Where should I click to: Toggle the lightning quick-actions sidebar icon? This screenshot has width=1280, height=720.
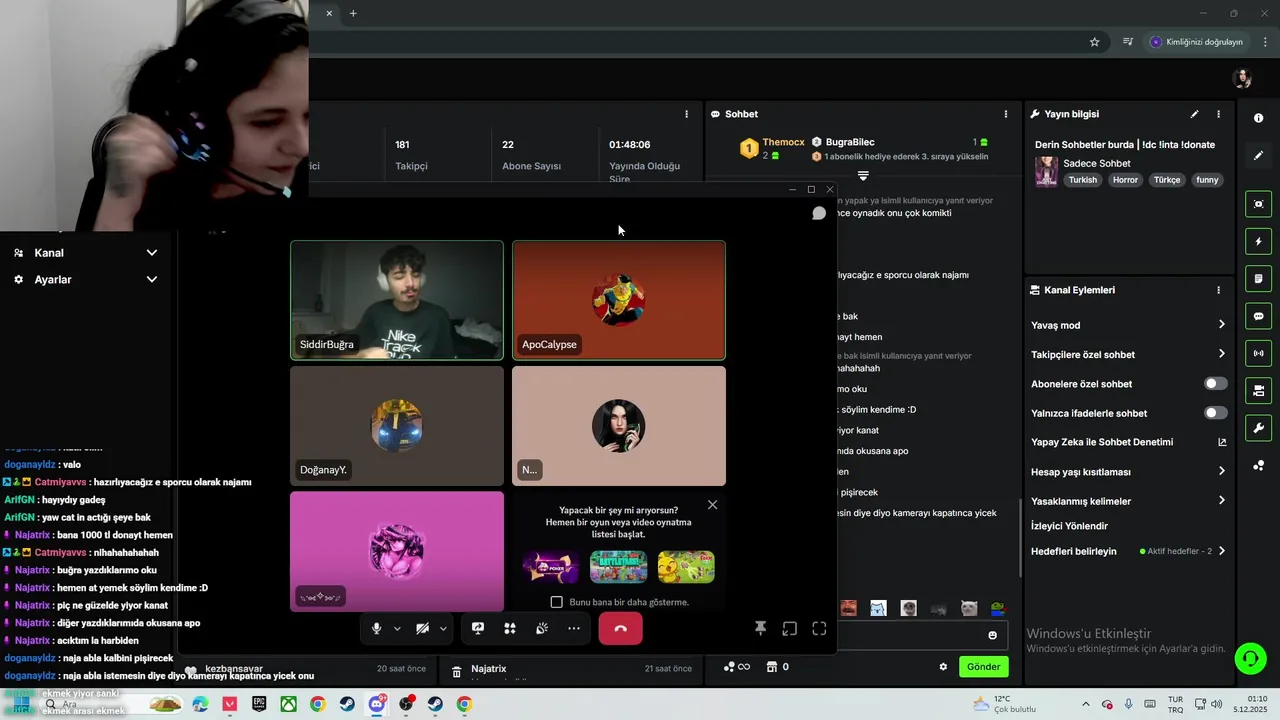(x=1258, y=241)
